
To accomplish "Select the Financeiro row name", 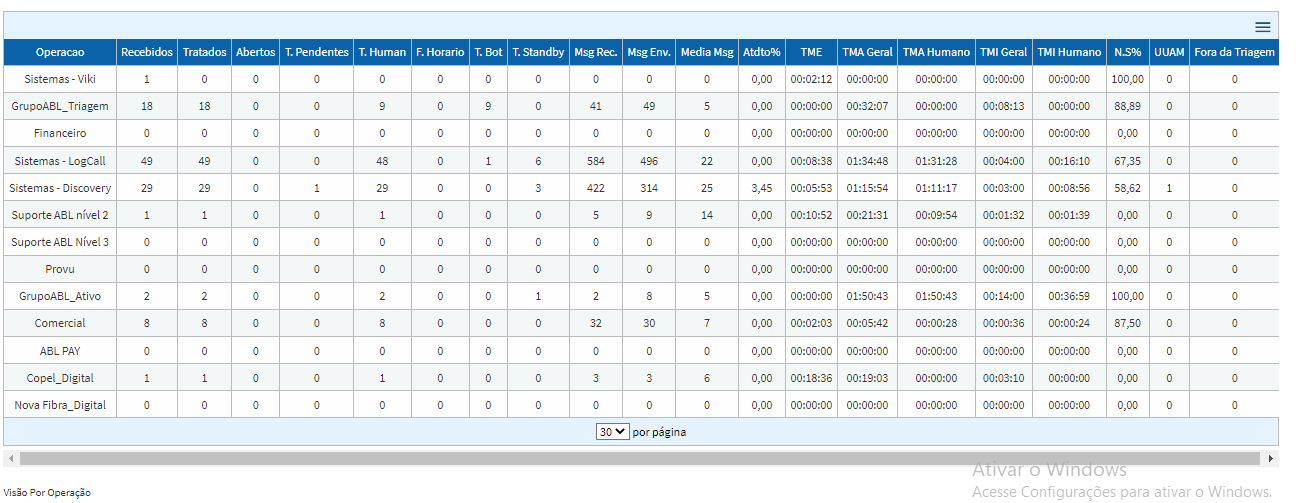I will [60, 133].
